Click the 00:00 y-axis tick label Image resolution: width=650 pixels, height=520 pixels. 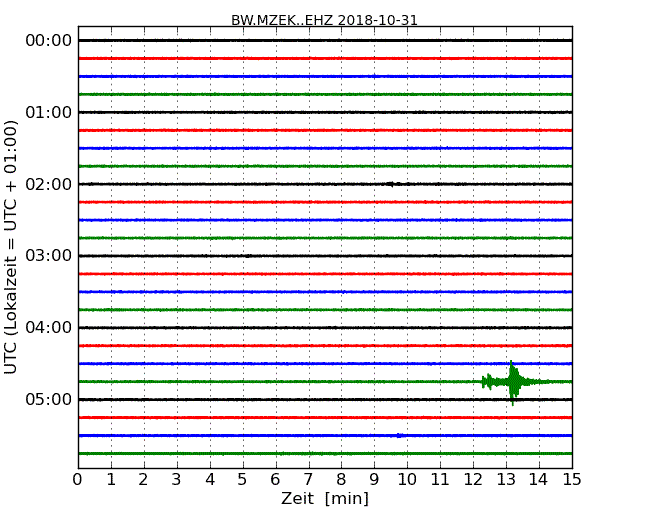[47, 40]
